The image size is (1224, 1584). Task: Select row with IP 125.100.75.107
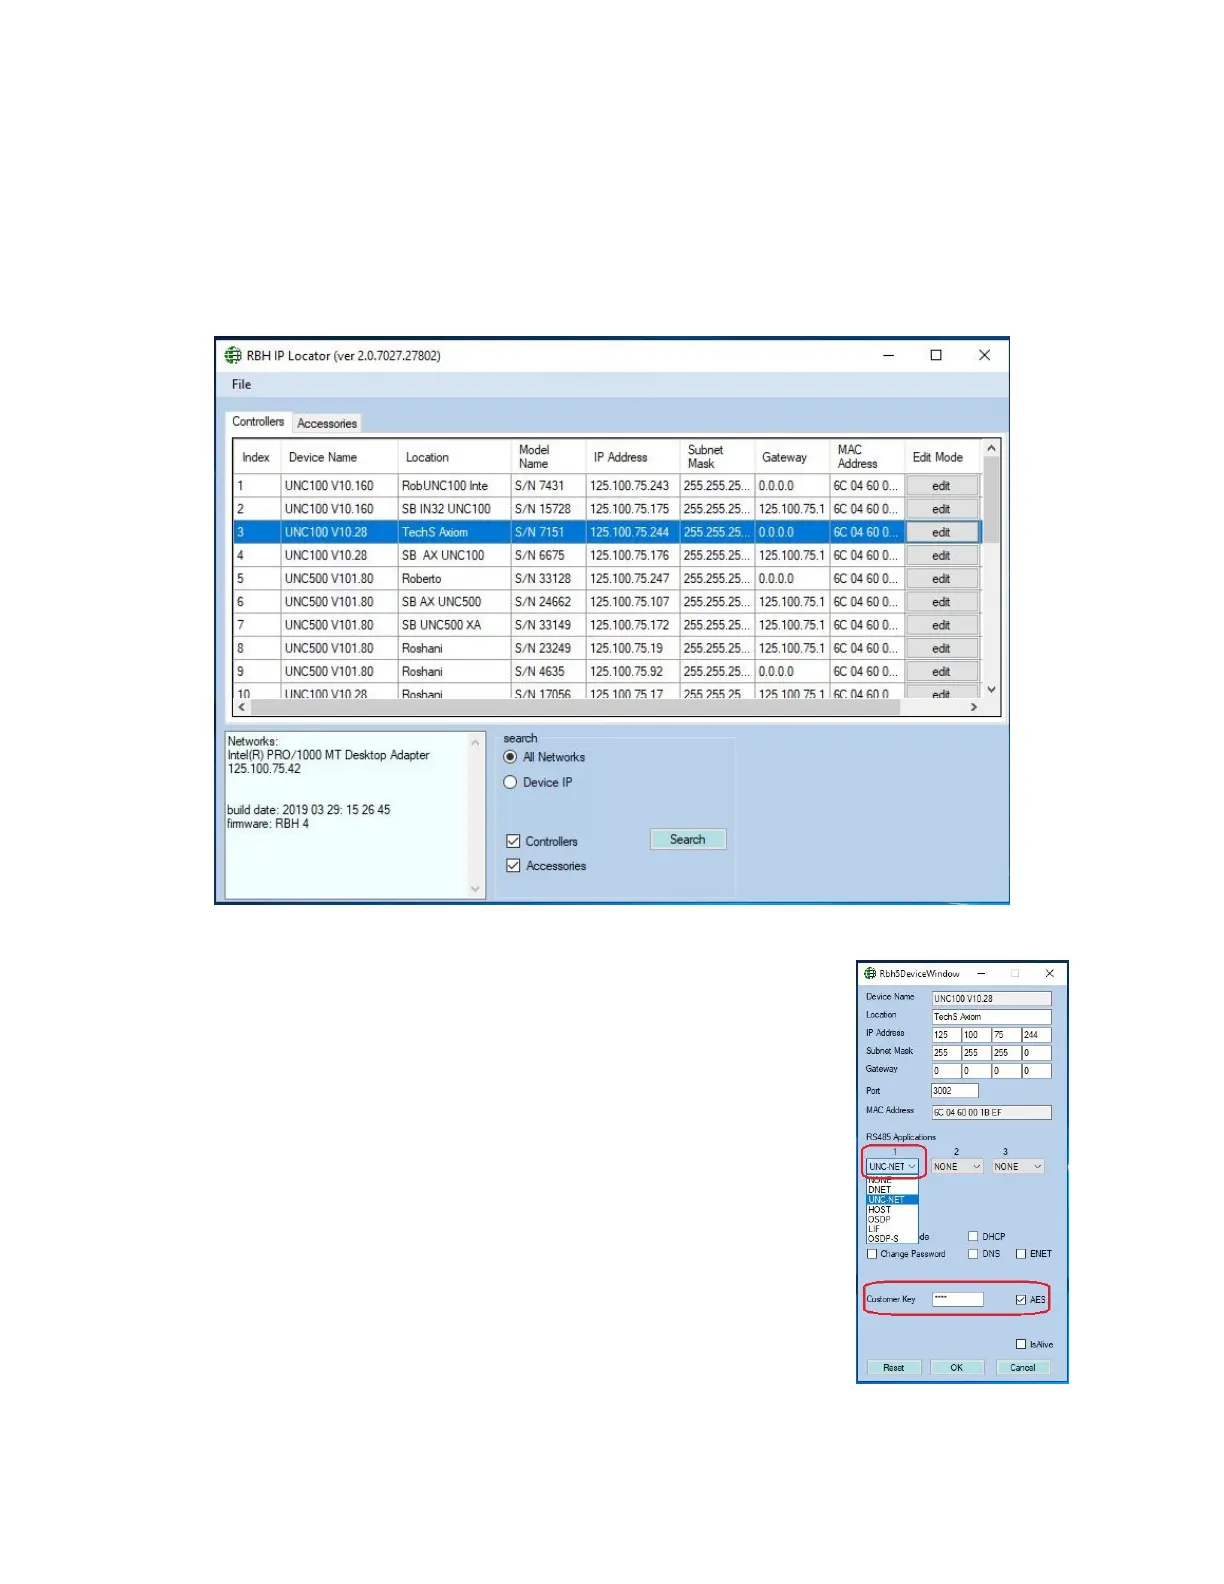click(x=606, y=602)
